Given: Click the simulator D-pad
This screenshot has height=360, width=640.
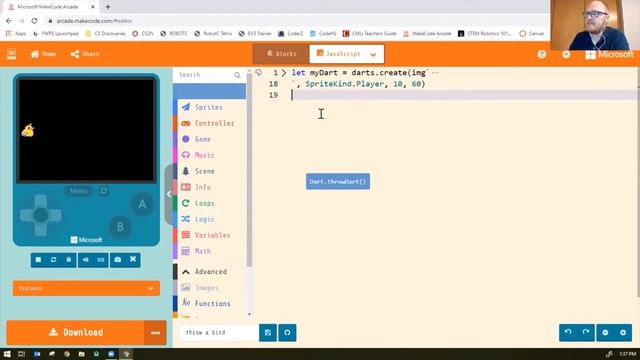Looking at the screenshot, I should 40,215.
